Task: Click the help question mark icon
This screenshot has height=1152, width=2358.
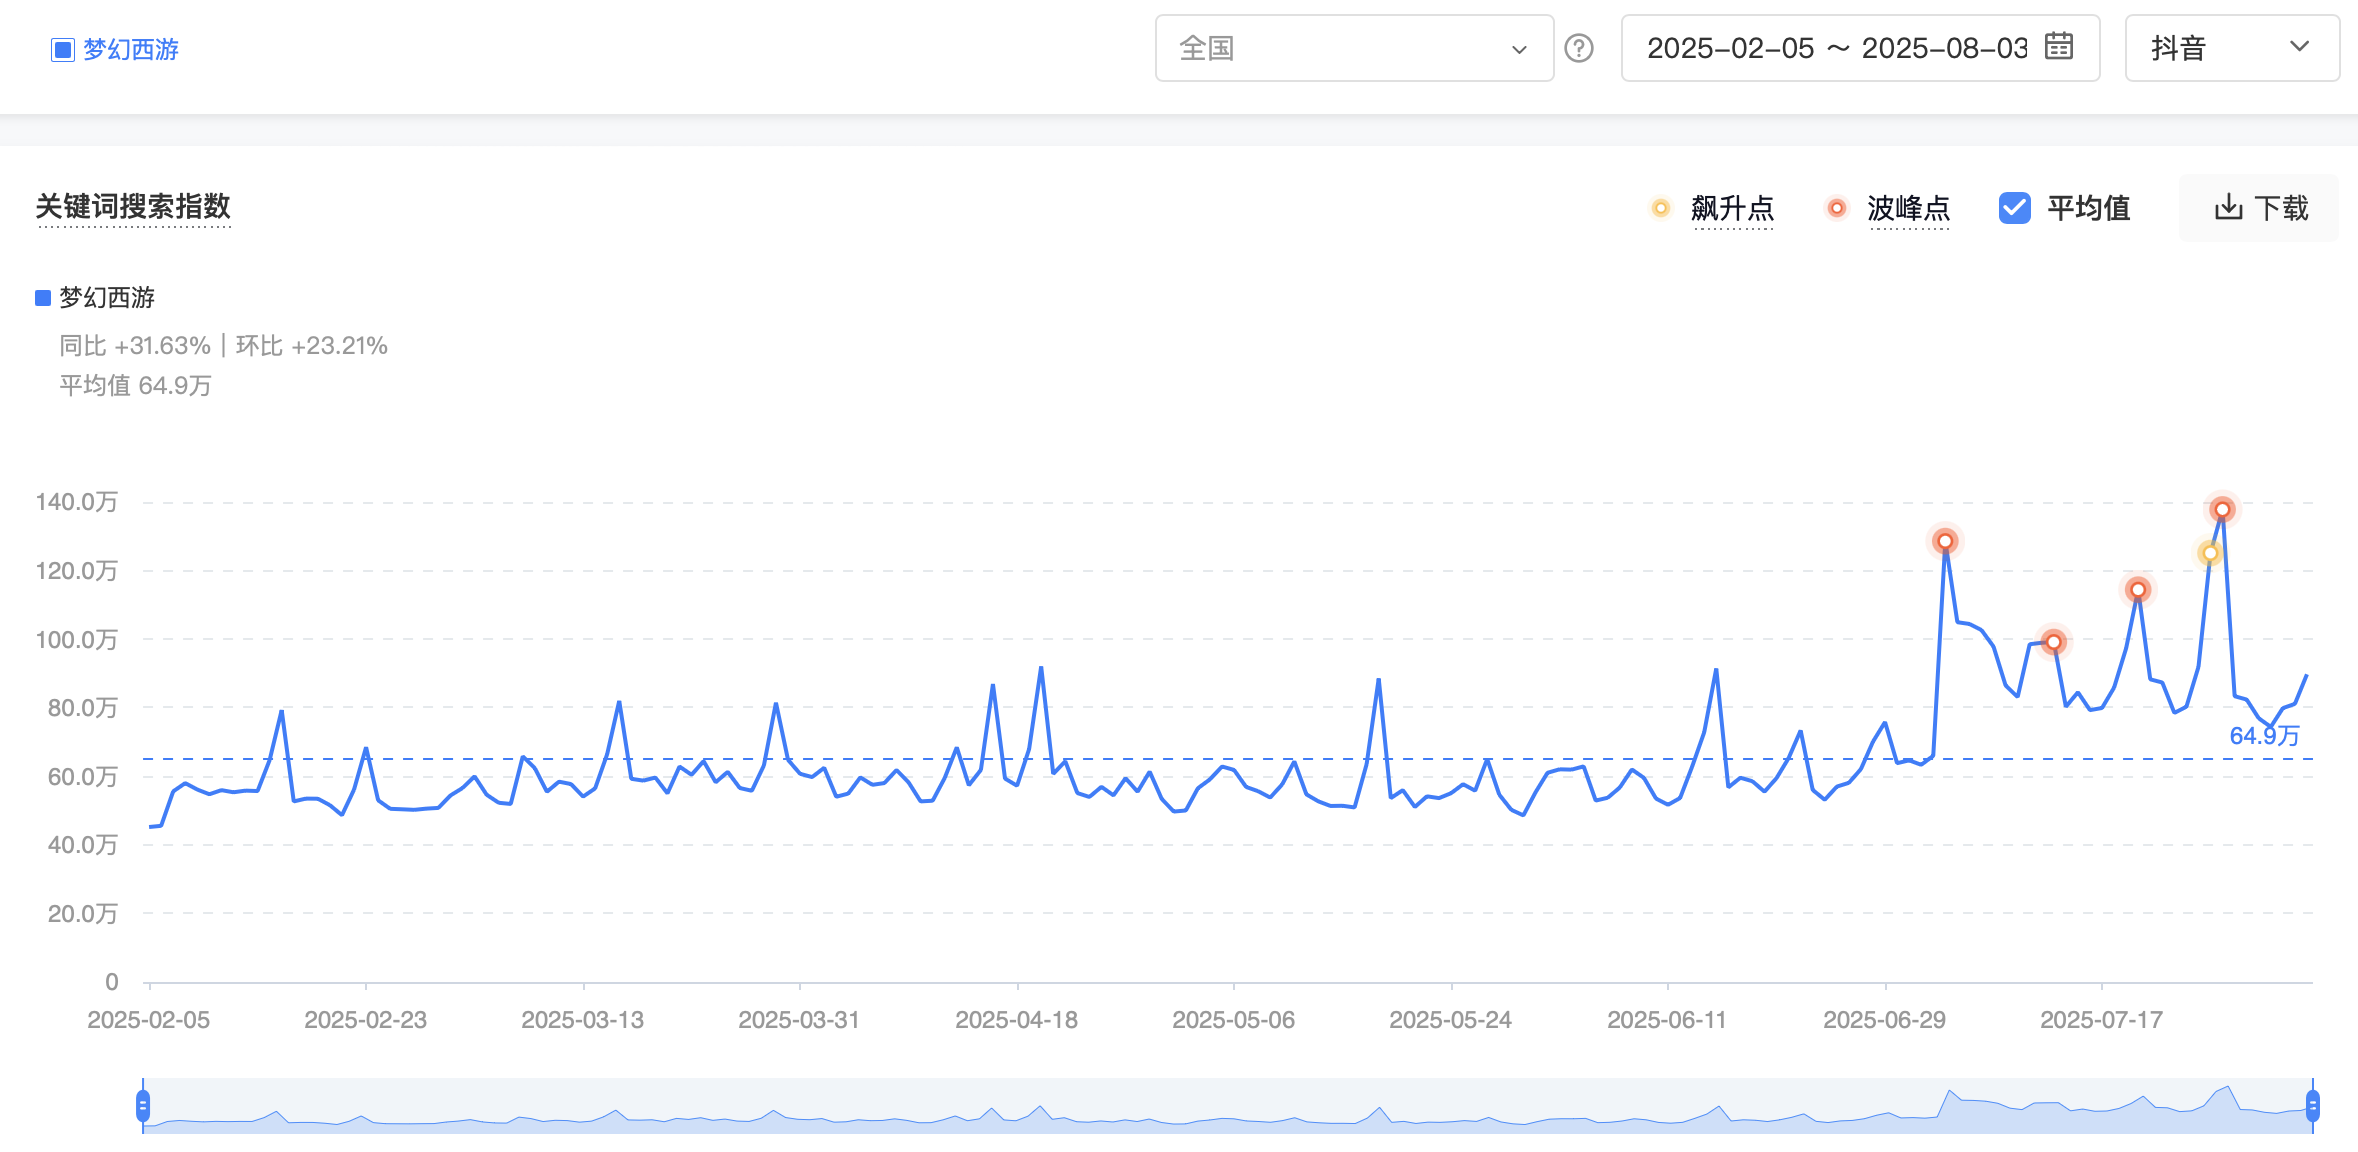Action: coord(1579,48)
